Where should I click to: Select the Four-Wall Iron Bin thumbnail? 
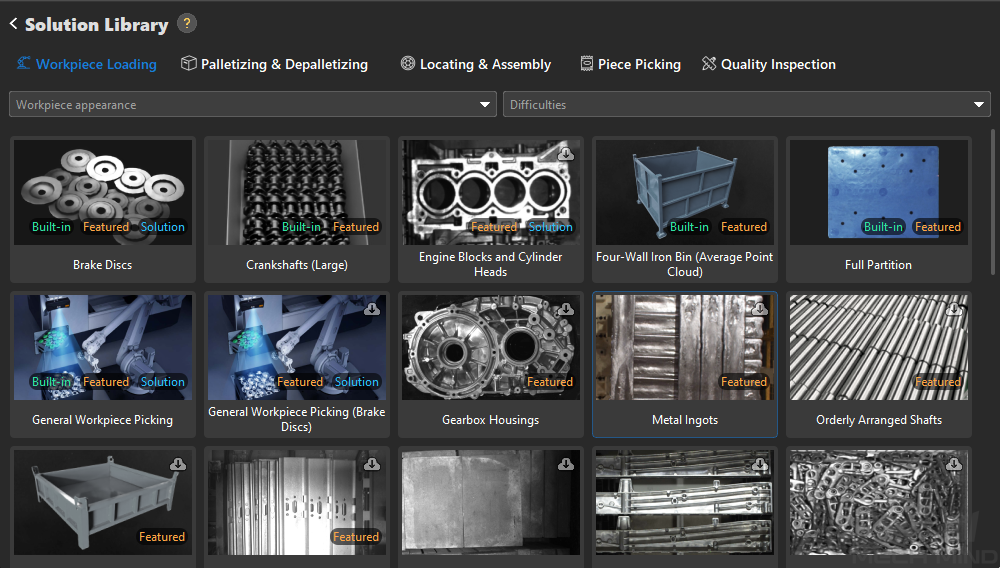[685, 193]
